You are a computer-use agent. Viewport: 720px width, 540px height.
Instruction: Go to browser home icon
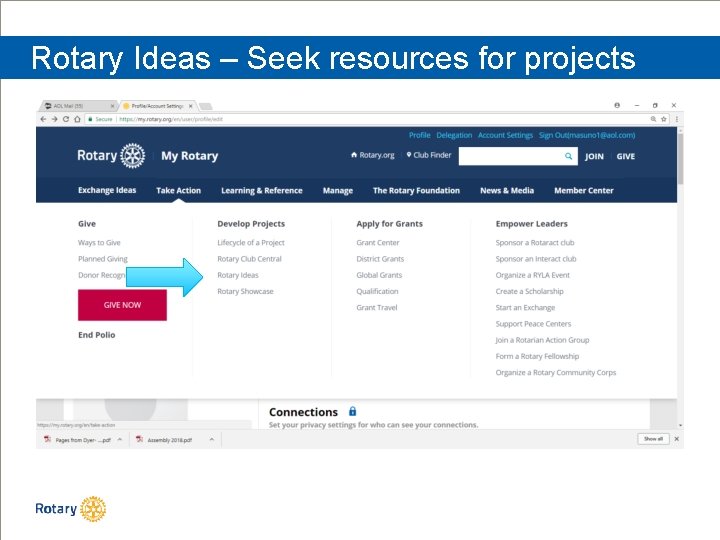click(77, 119)
